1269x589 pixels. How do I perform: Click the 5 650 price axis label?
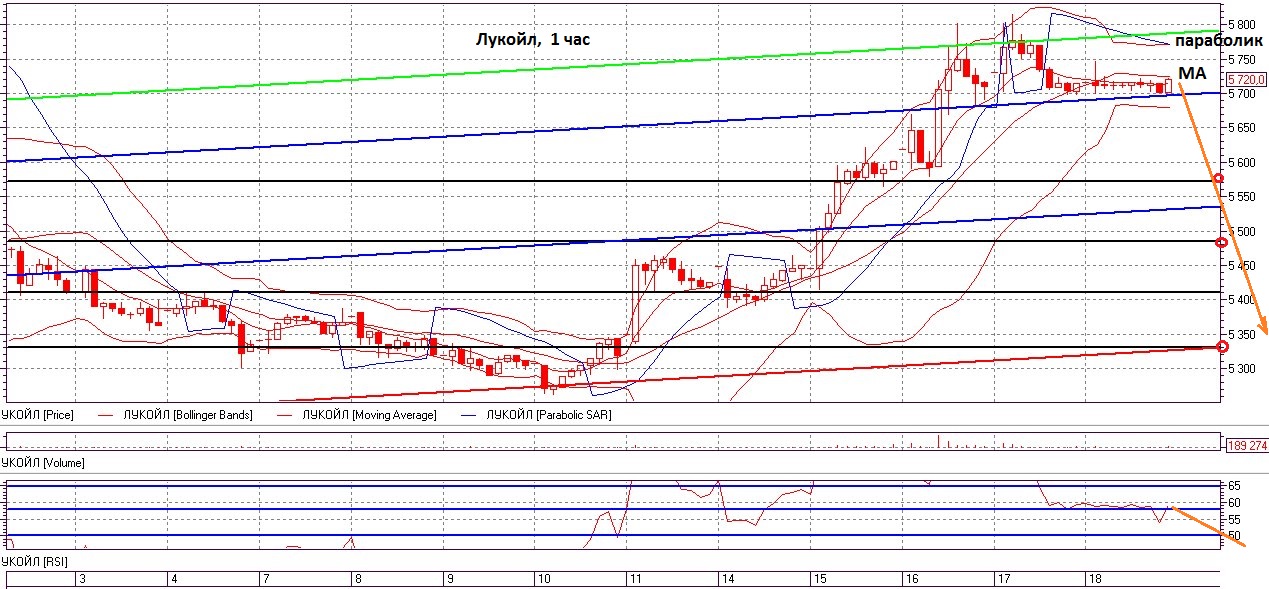pyautogui.click(x=1242, y=128)
